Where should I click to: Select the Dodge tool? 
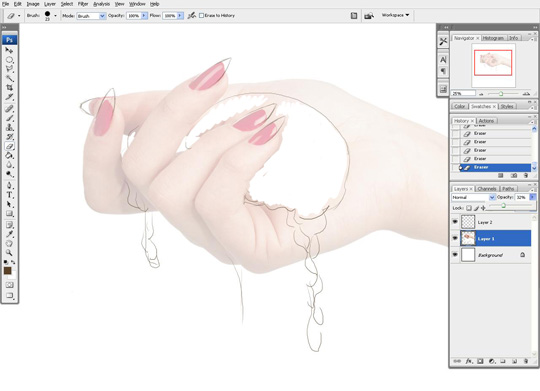(x=9, y=174)
